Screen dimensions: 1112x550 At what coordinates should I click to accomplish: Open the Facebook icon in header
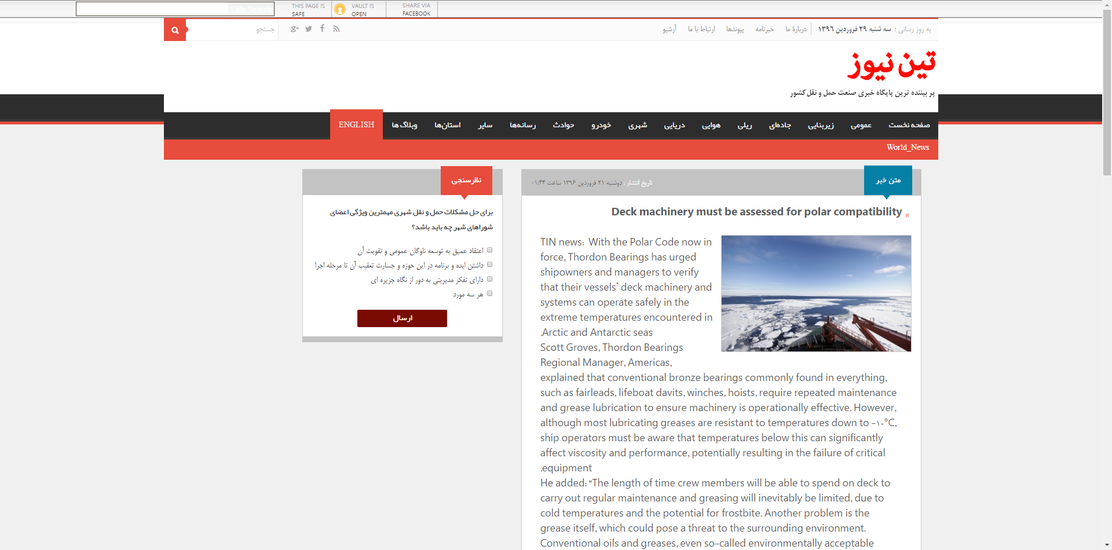tap(322, 28)
